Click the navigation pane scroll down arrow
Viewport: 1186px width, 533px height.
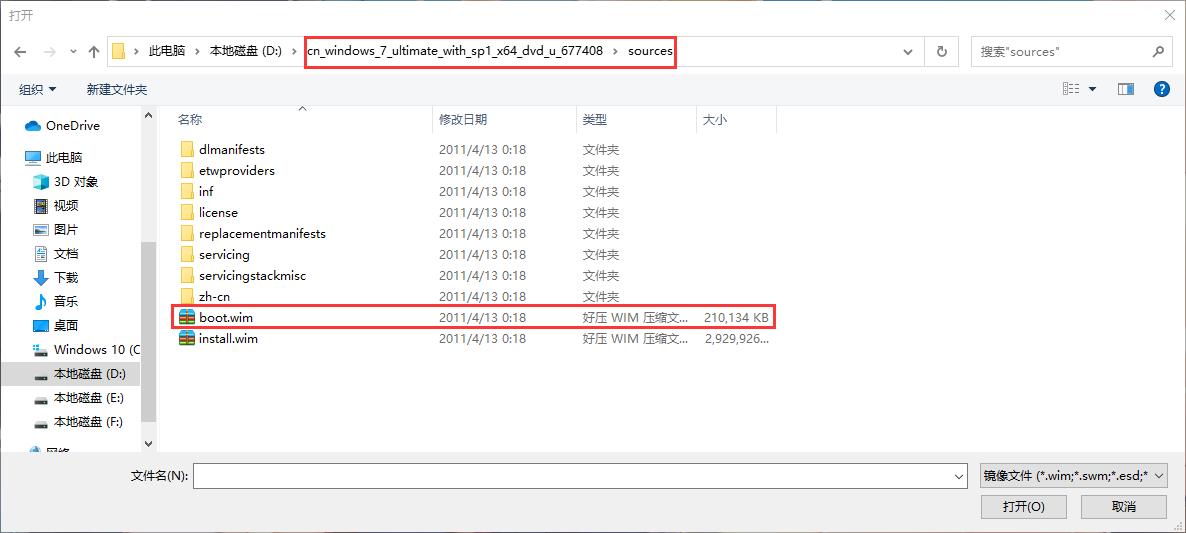[148, 445]
